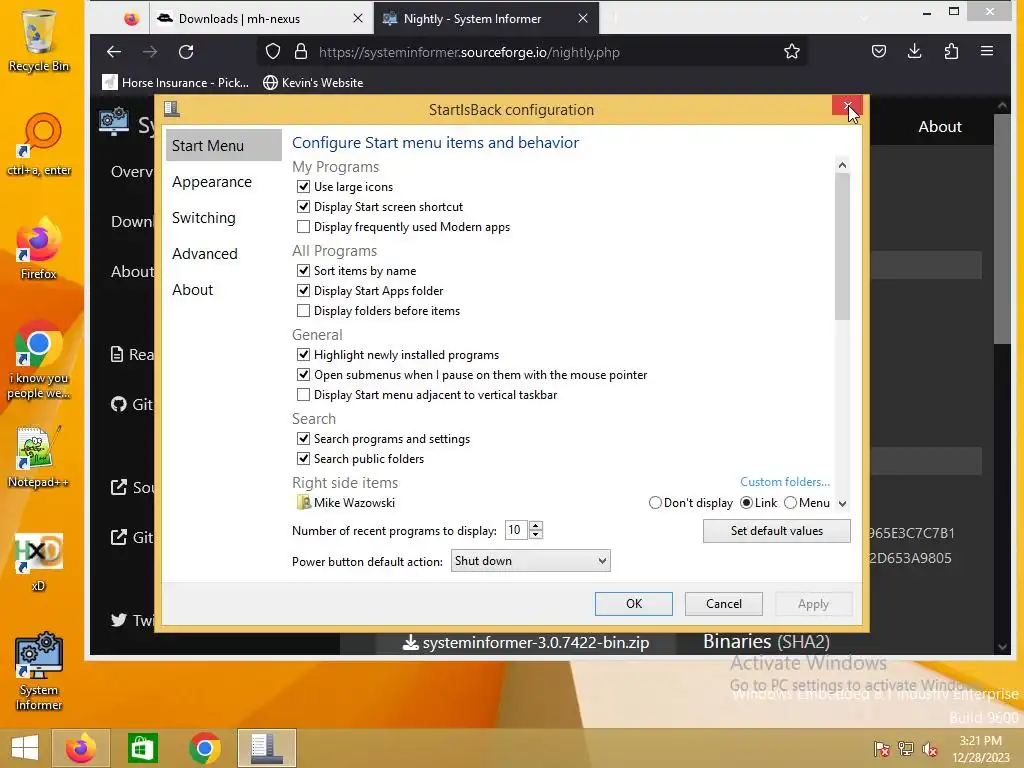Enable Display frequently used Modern apps
Screen dimensions: 1024x768
303,227
